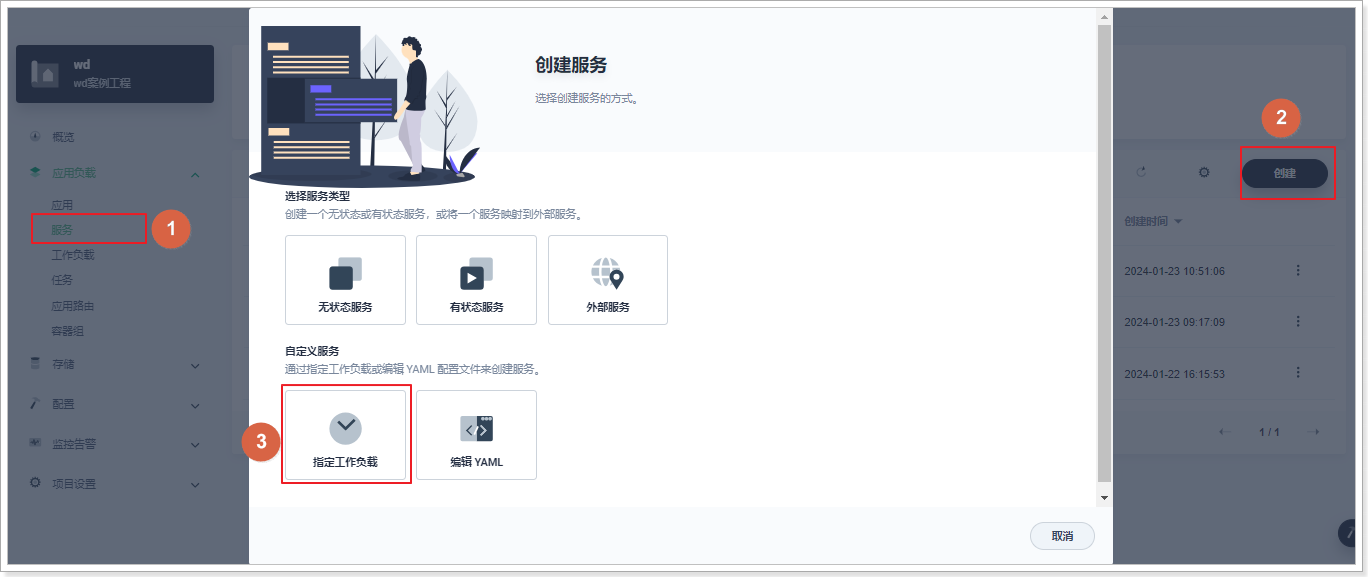
Task: Select the 外部服务 external service card
Action: click(608, 280)
